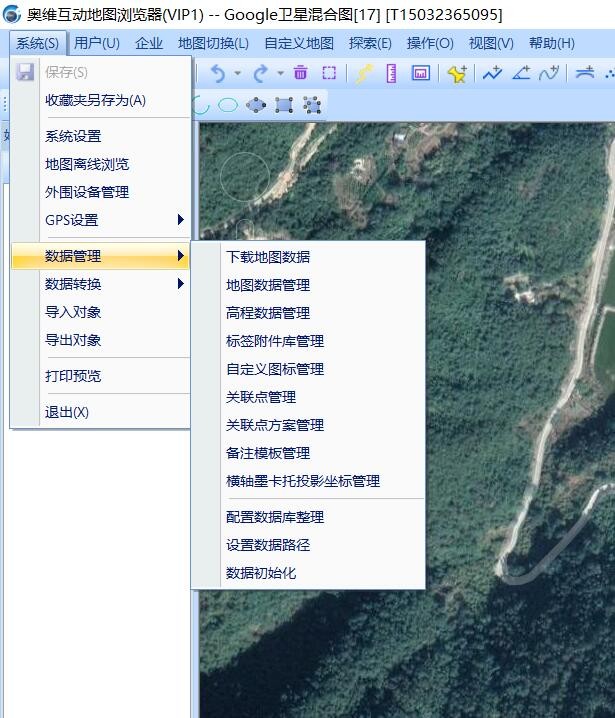This screenshot has width=615, height=718.
Task: Click the redo arrow icon
Action: pos(261,73)
